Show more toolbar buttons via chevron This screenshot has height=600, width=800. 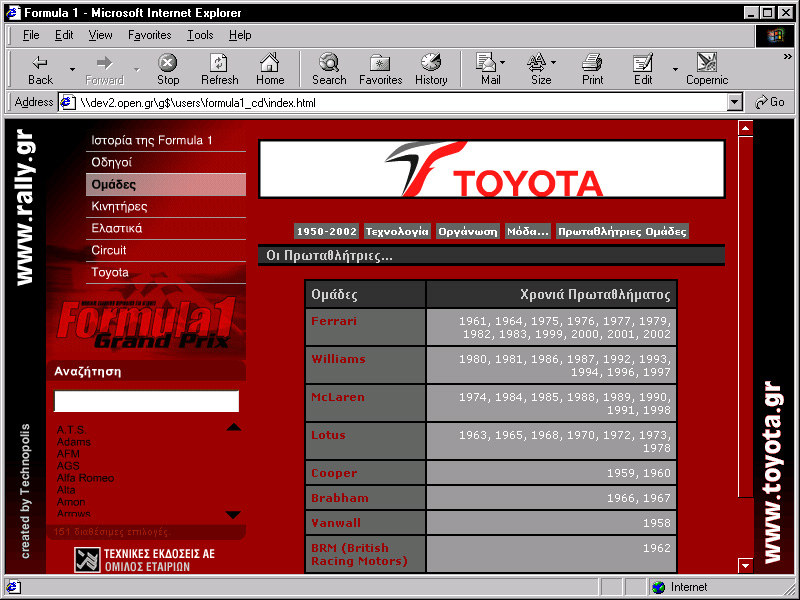pyautogui.click(x=788, y=57)
